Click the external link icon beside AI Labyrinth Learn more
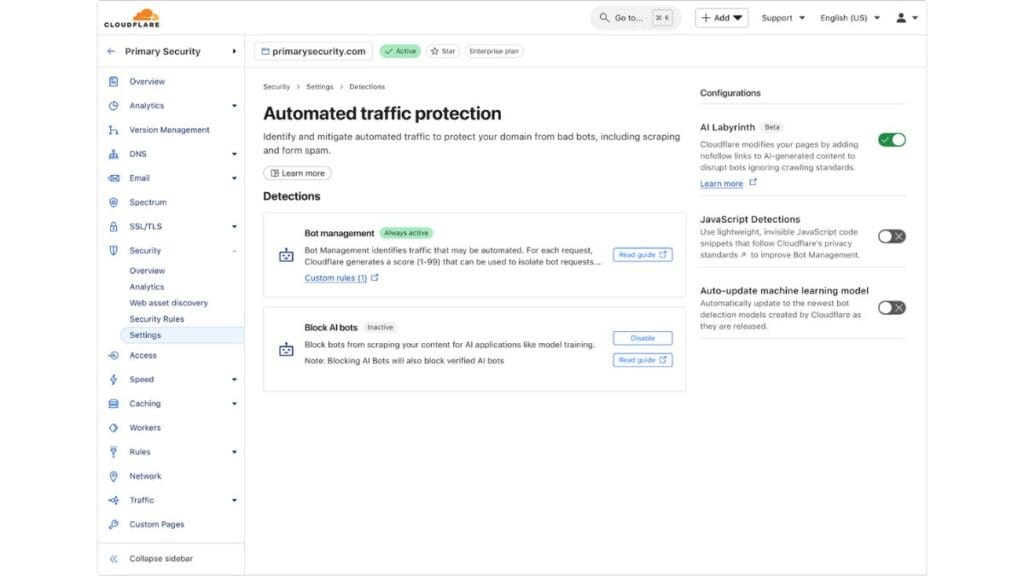This screenshot has width=1024, height=576. tap(753, 183)
